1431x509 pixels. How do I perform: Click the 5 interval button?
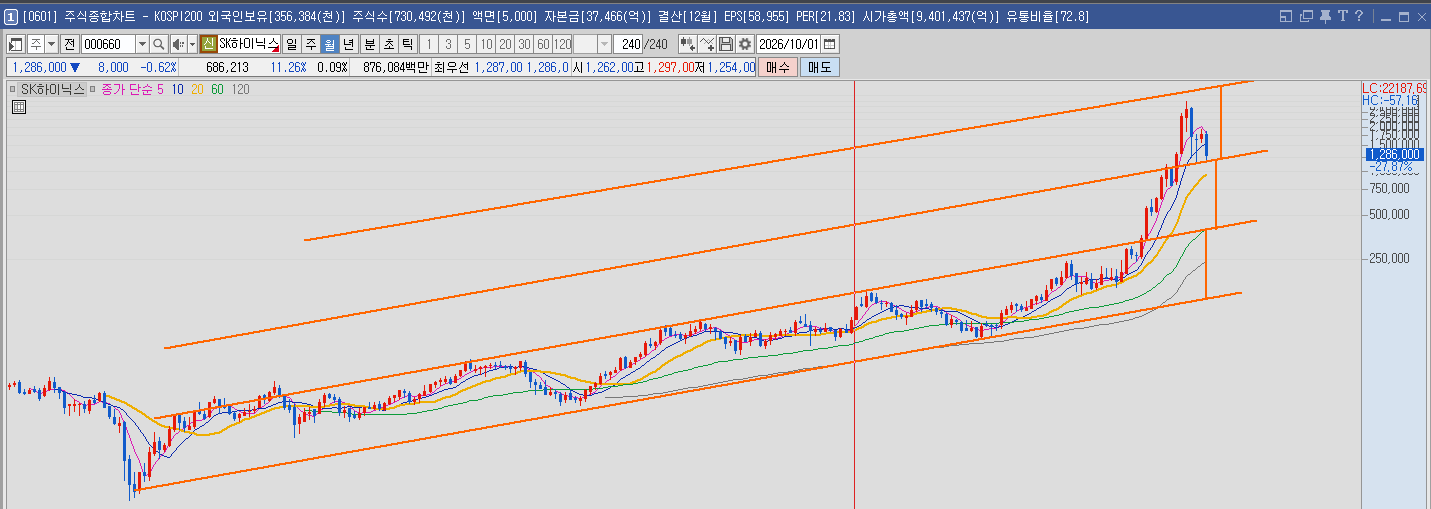coord(467,44)
